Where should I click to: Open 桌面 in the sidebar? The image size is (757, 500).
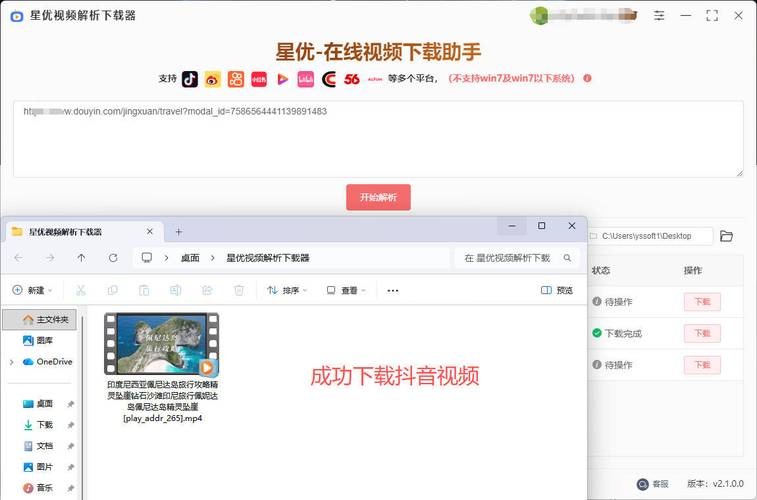tap(39, 404)
